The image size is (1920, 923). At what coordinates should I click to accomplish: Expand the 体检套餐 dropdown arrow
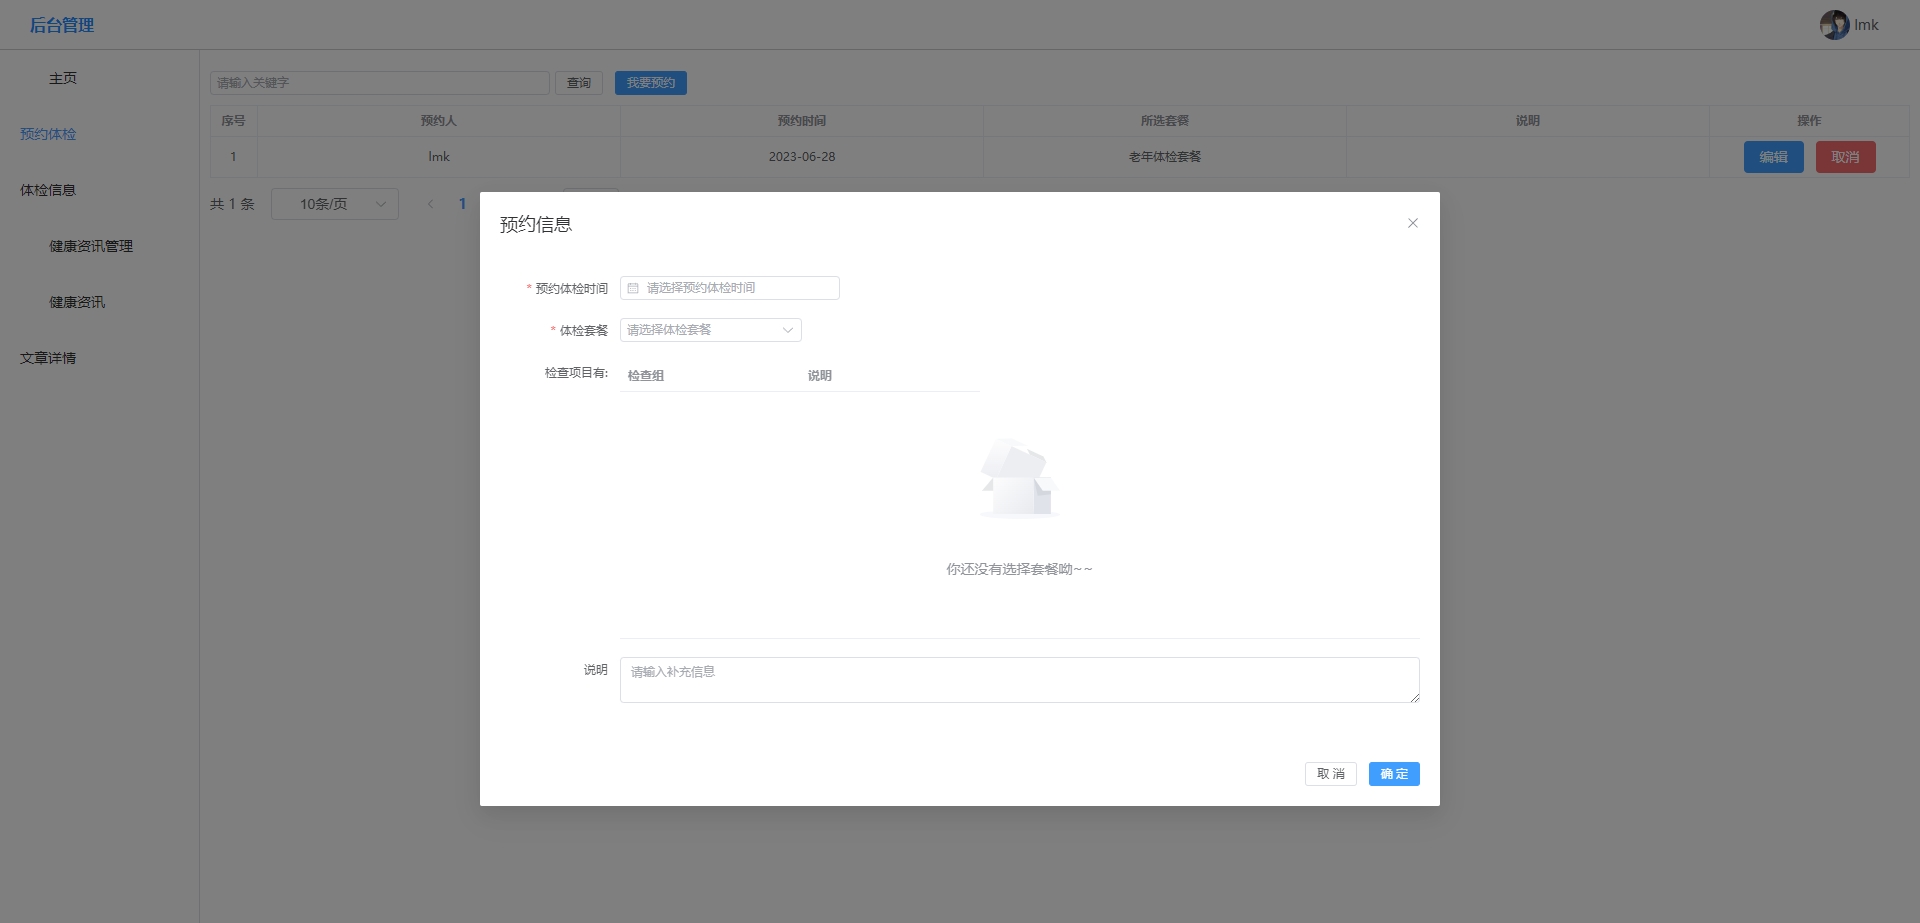[x=787, y=330]
